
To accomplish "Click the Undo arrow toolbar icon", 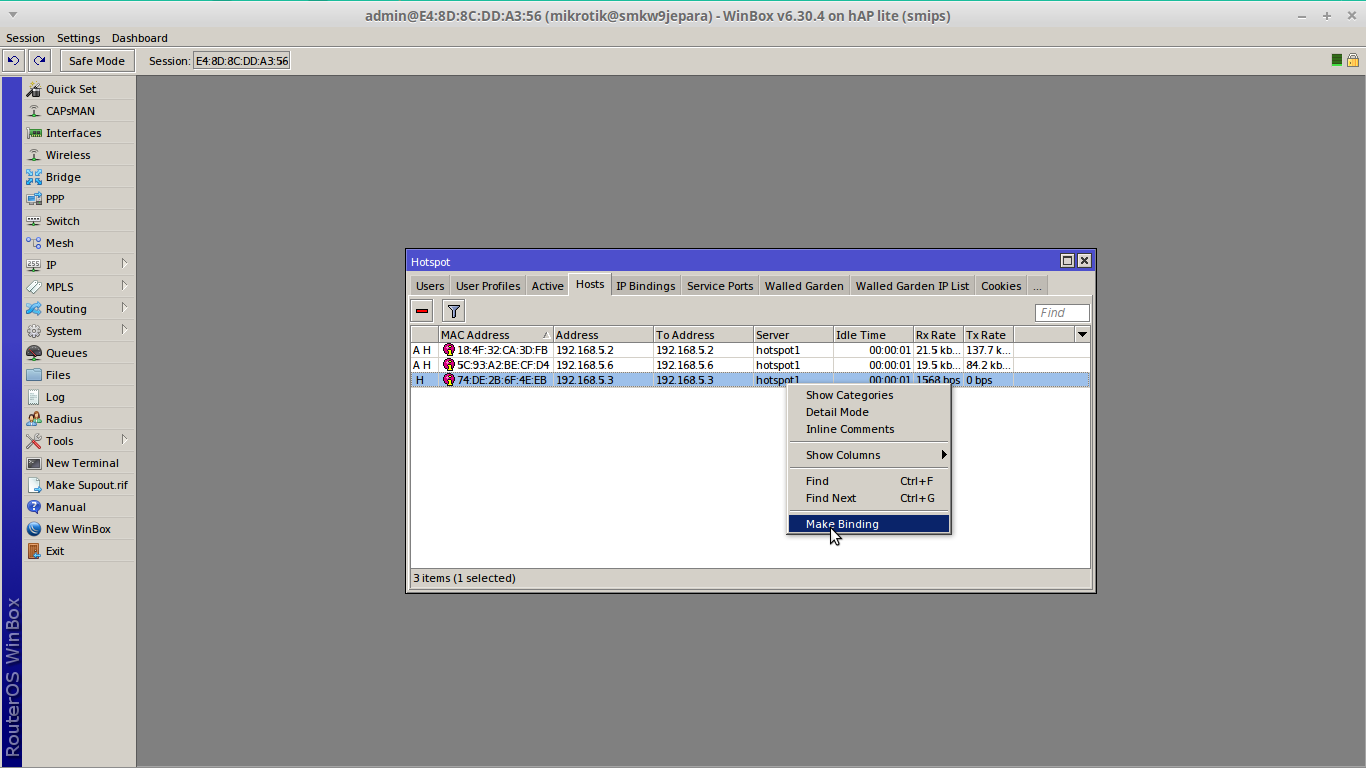I will click(13, 61).
